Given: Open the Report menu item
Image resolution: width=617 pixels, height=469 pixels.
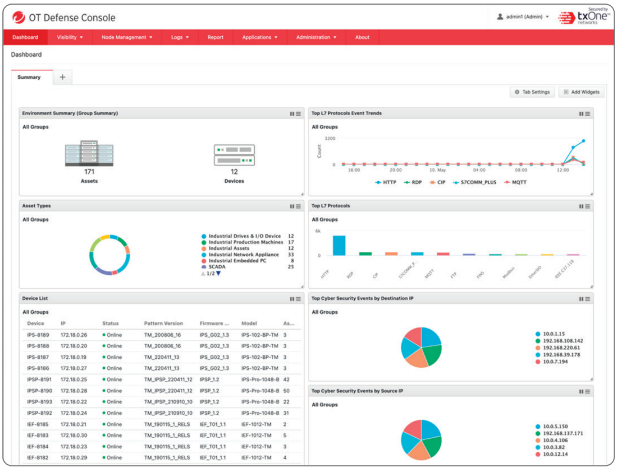Looking at the screenshot, I should tap(215, 37).
